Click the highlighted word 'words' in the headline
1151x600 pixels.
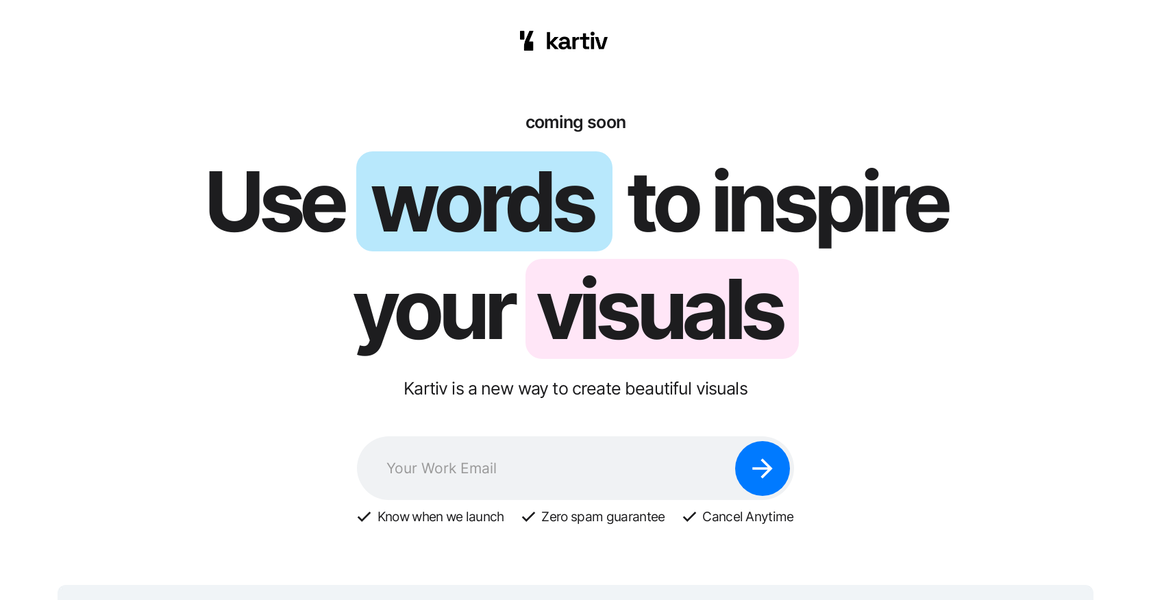pyautogui.click(x=484, y=201)
